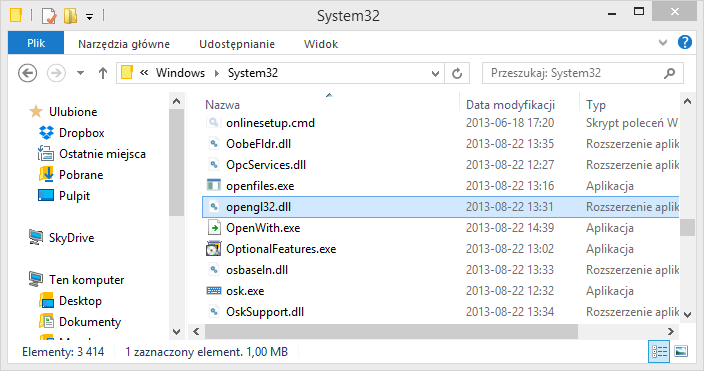Go up one folder level
Screen dimensions: 704x371
(103, 73)
